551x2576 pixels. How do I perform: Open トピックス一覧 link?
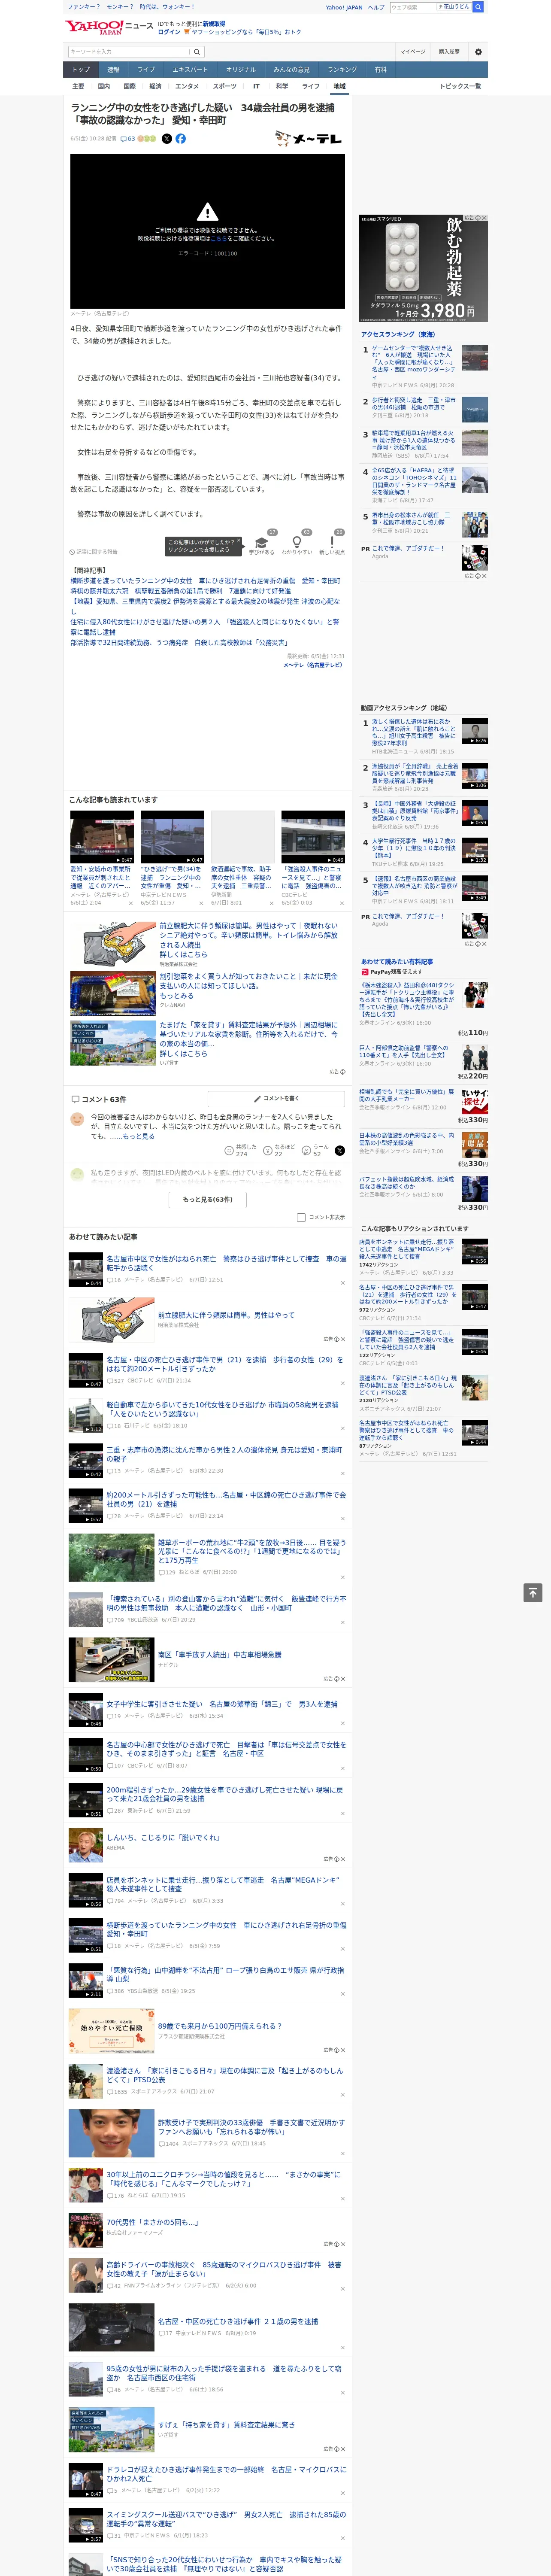(x=460, y=86)
